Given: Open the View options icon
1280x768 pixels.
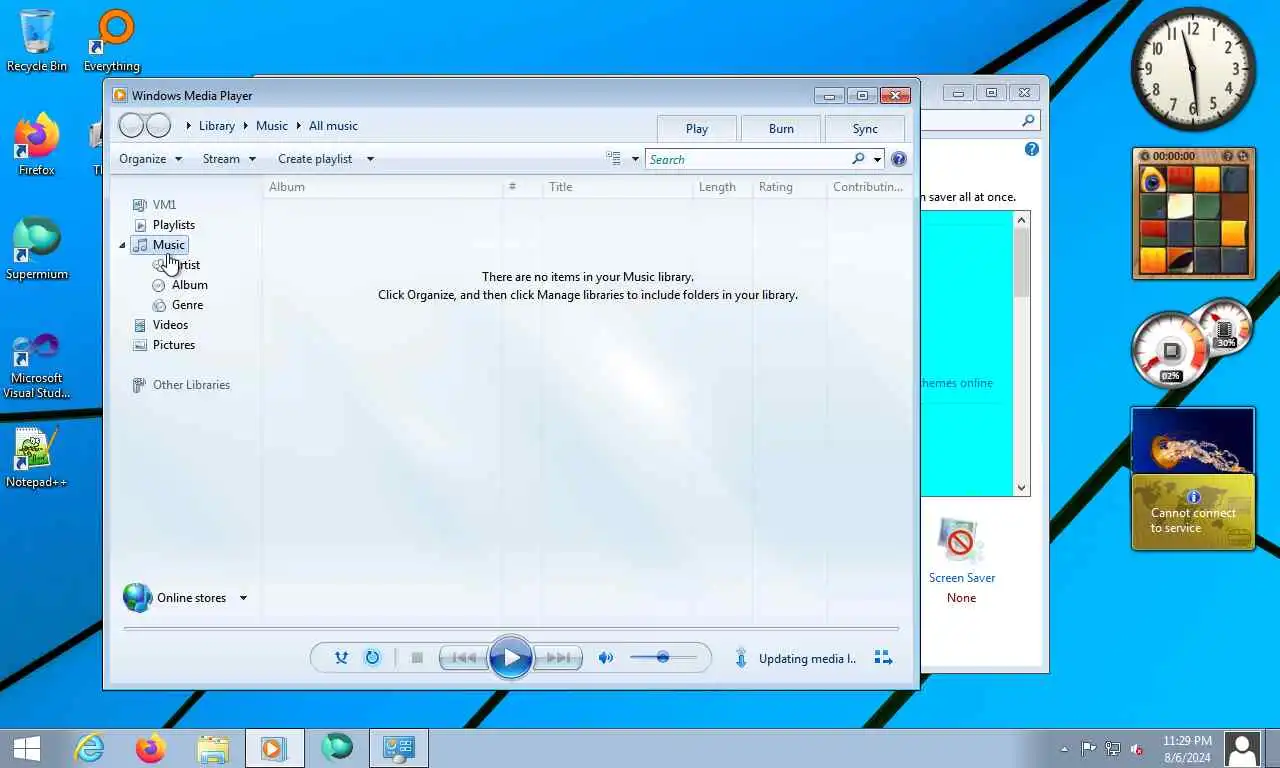Looking at the screenshot, I should point(614,159).
